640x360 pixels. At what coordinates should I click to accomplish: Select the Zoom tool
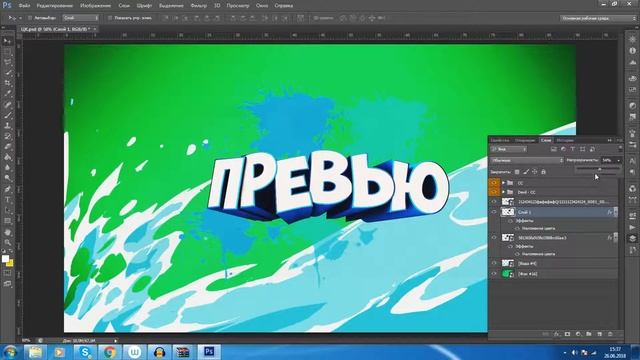point(7,243)
